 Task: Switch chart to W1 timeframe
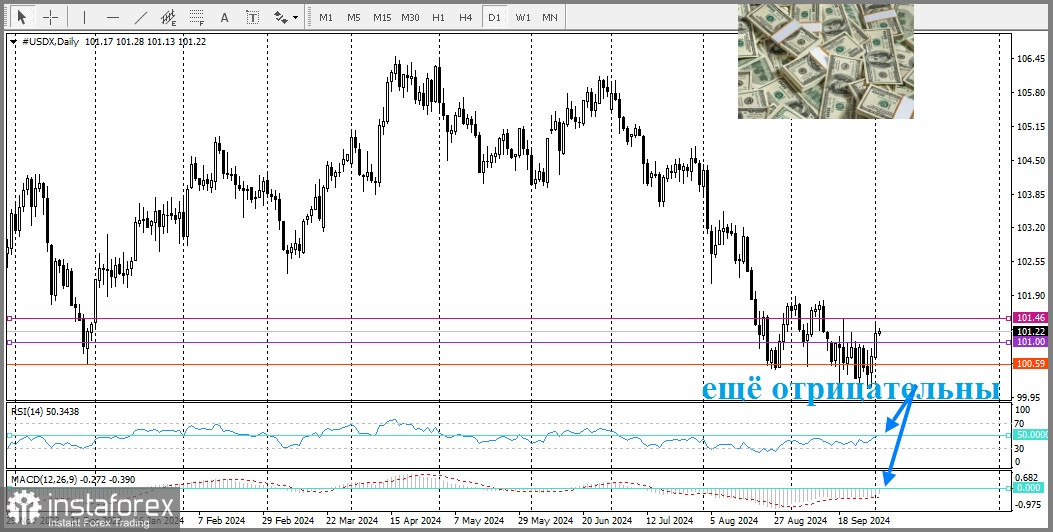point(522,17)
